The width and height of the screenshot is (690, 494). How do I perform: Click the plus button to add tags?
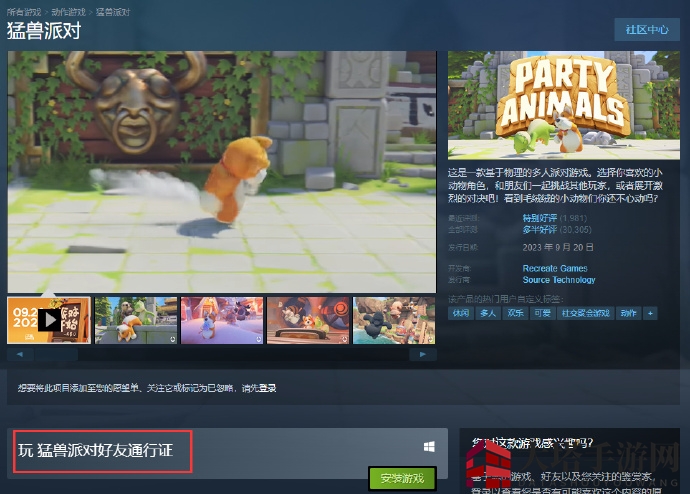point(650,313)
